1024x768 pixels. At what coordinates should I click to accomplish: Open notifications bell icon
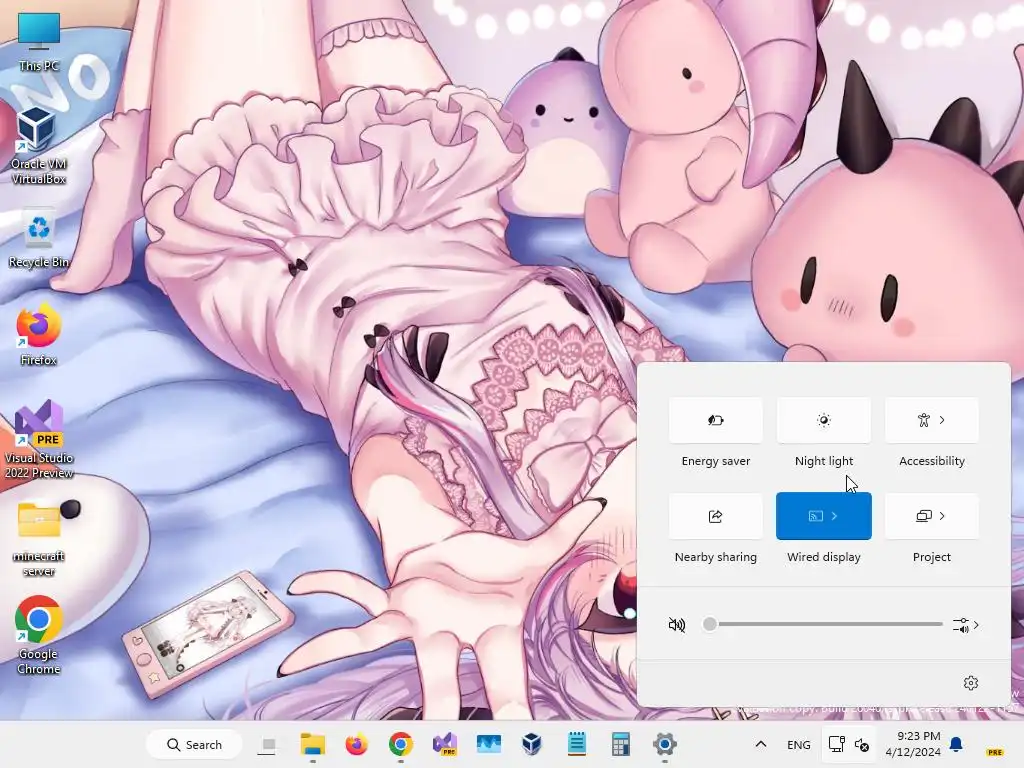(x=956, y=744)
